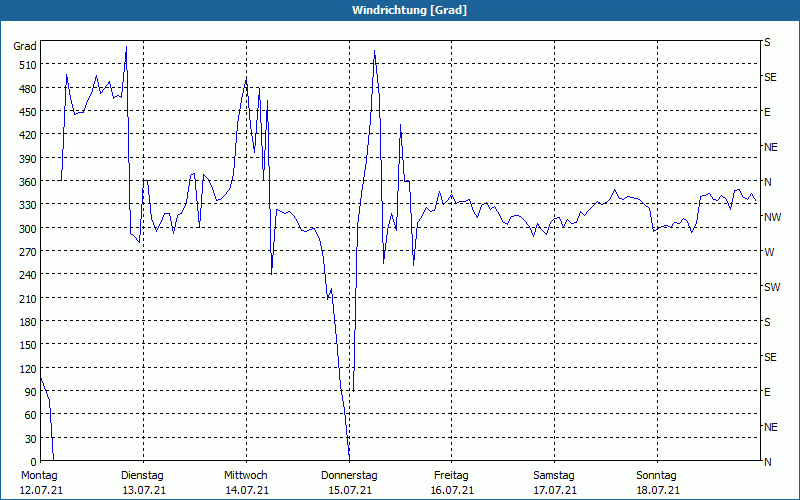This screenshot has height=500, width=800.
Task: Click the 270 axis label
Action: [28, 252]
